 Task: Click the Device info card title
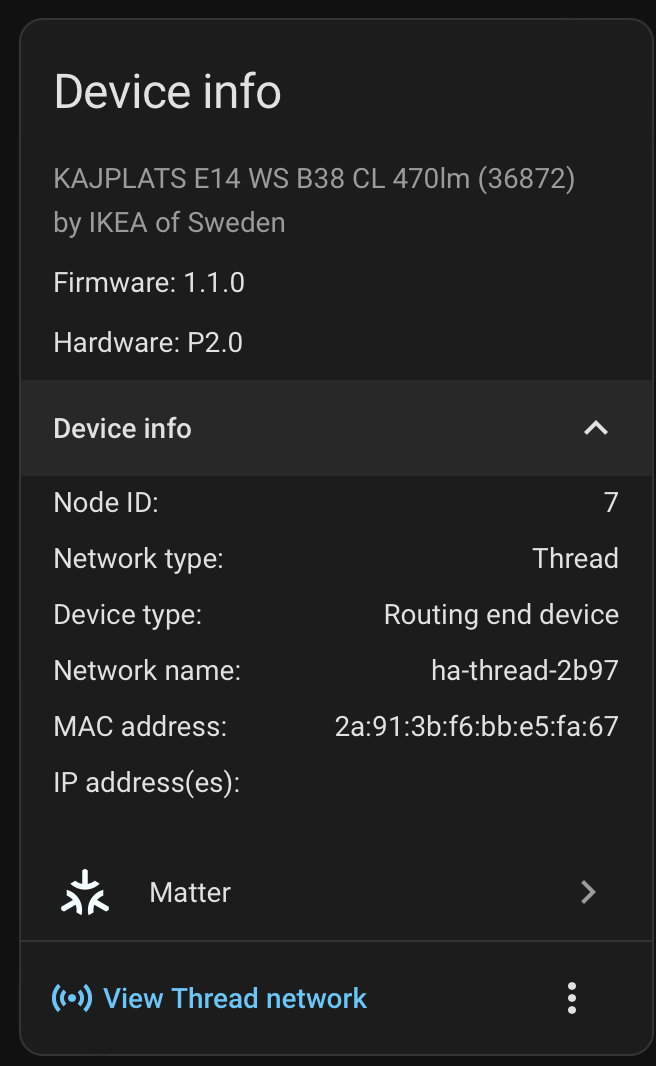pos(167,92)
